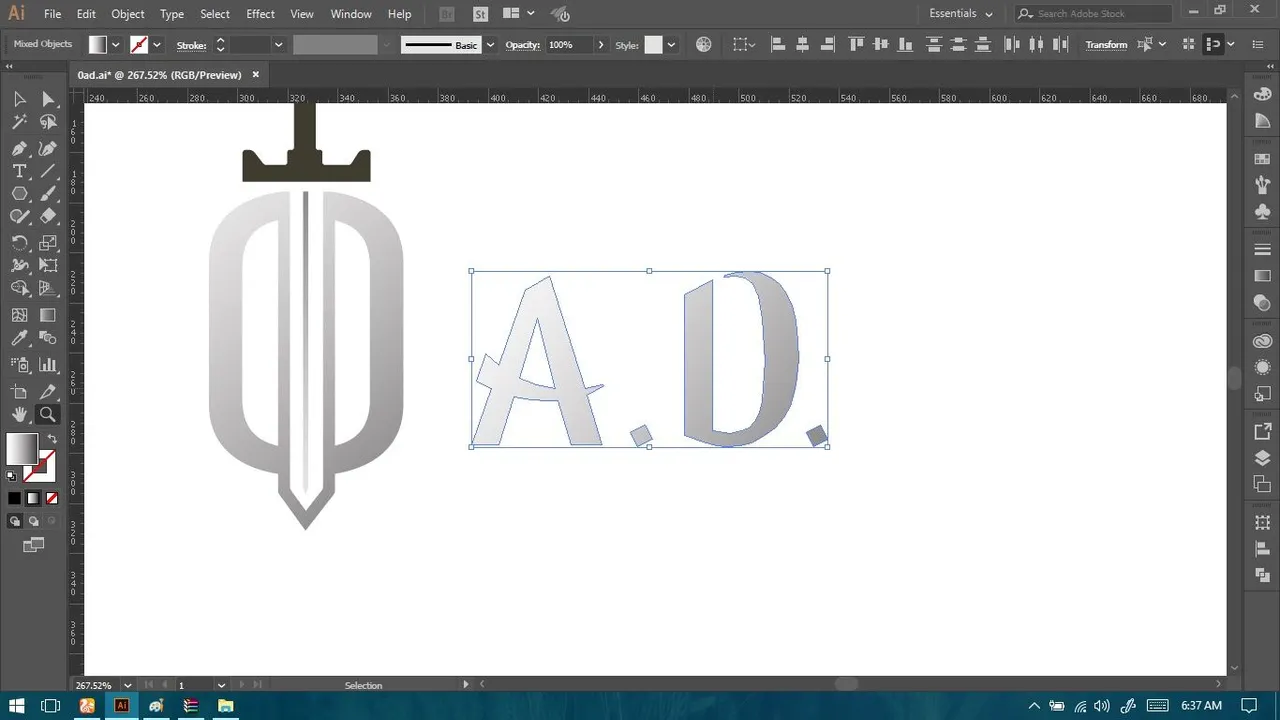1280x720 pixels.
Task: Activate the Zoom tool
Action: tap(48, 415)
